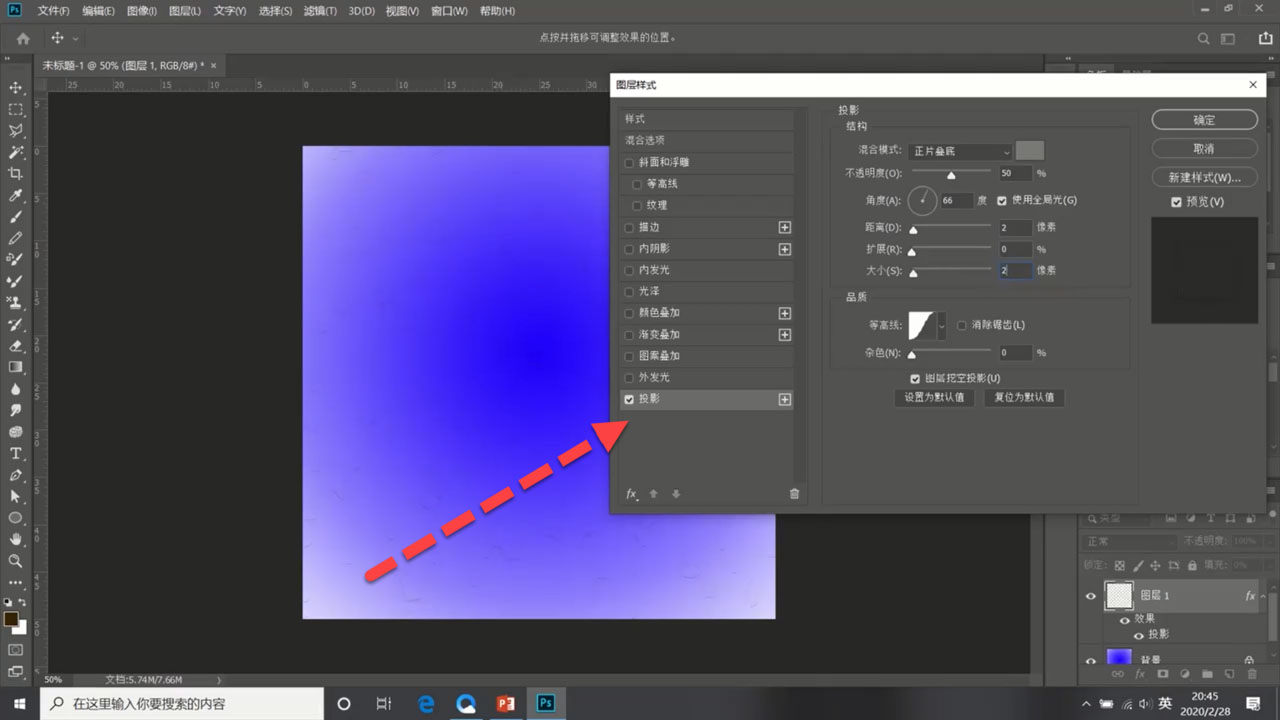Toggle Quick Mask mode icon
This screenshot has width=1280, height=720.
coord(16,650)
